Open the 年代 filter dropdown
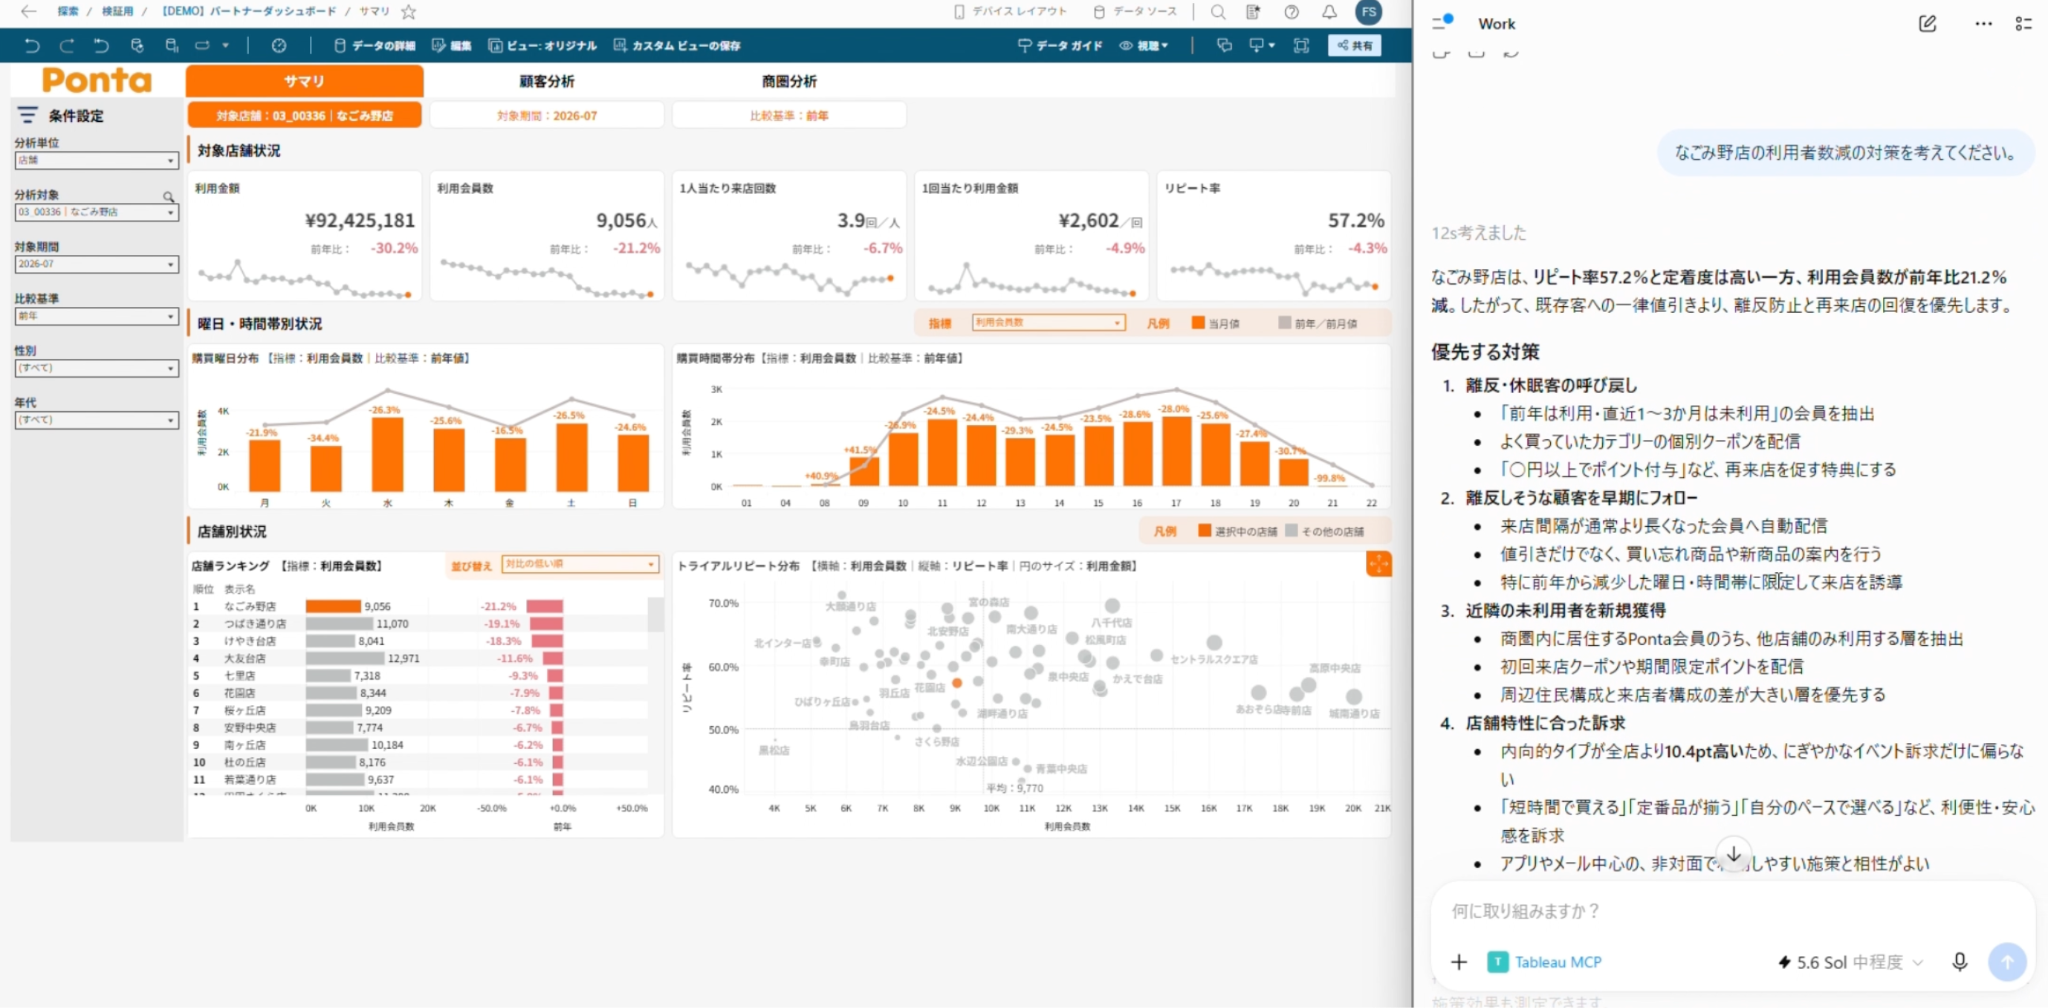Screen dimensions: 2048x1008 (x=96, y=420)
